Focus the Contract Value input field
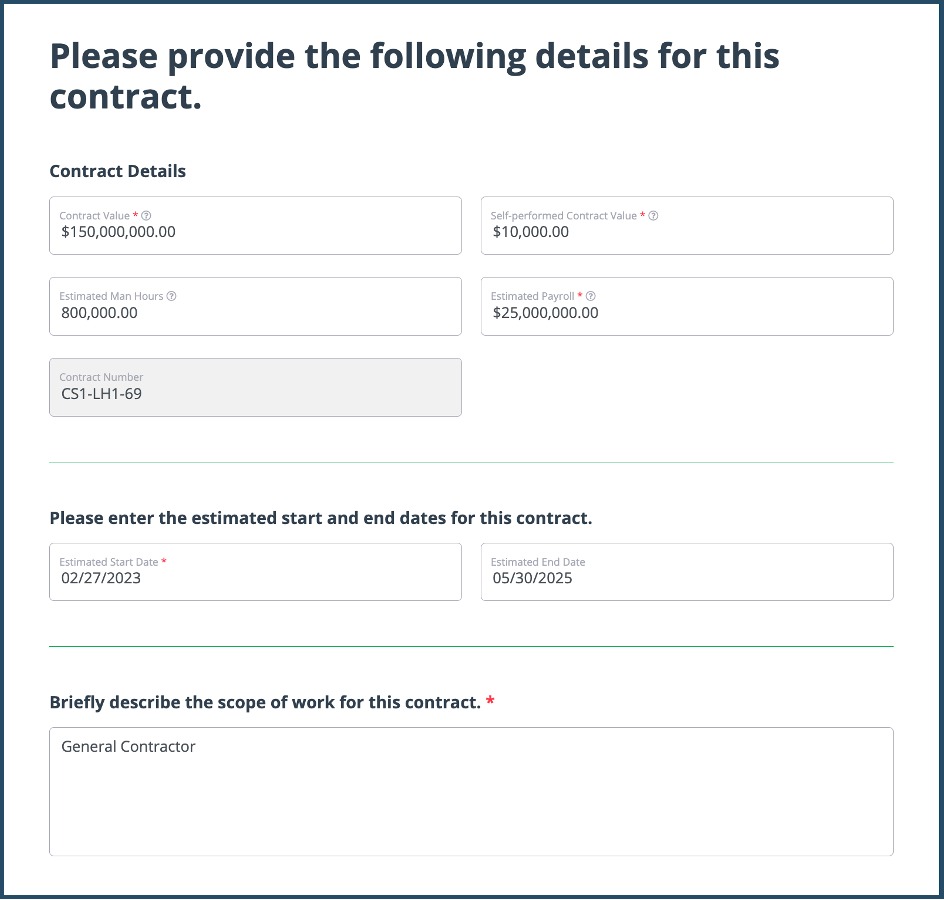The image size is (944, 900). 255,232
